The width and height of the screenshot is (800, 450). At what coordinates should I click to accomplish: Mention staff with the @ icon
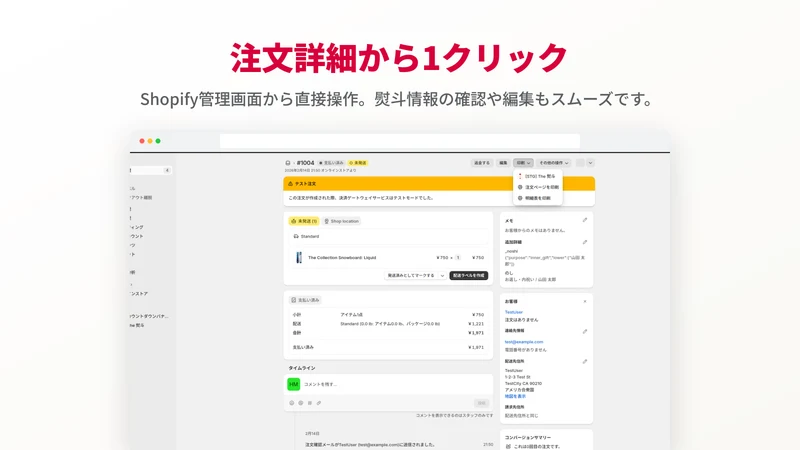tap(301, 403)
